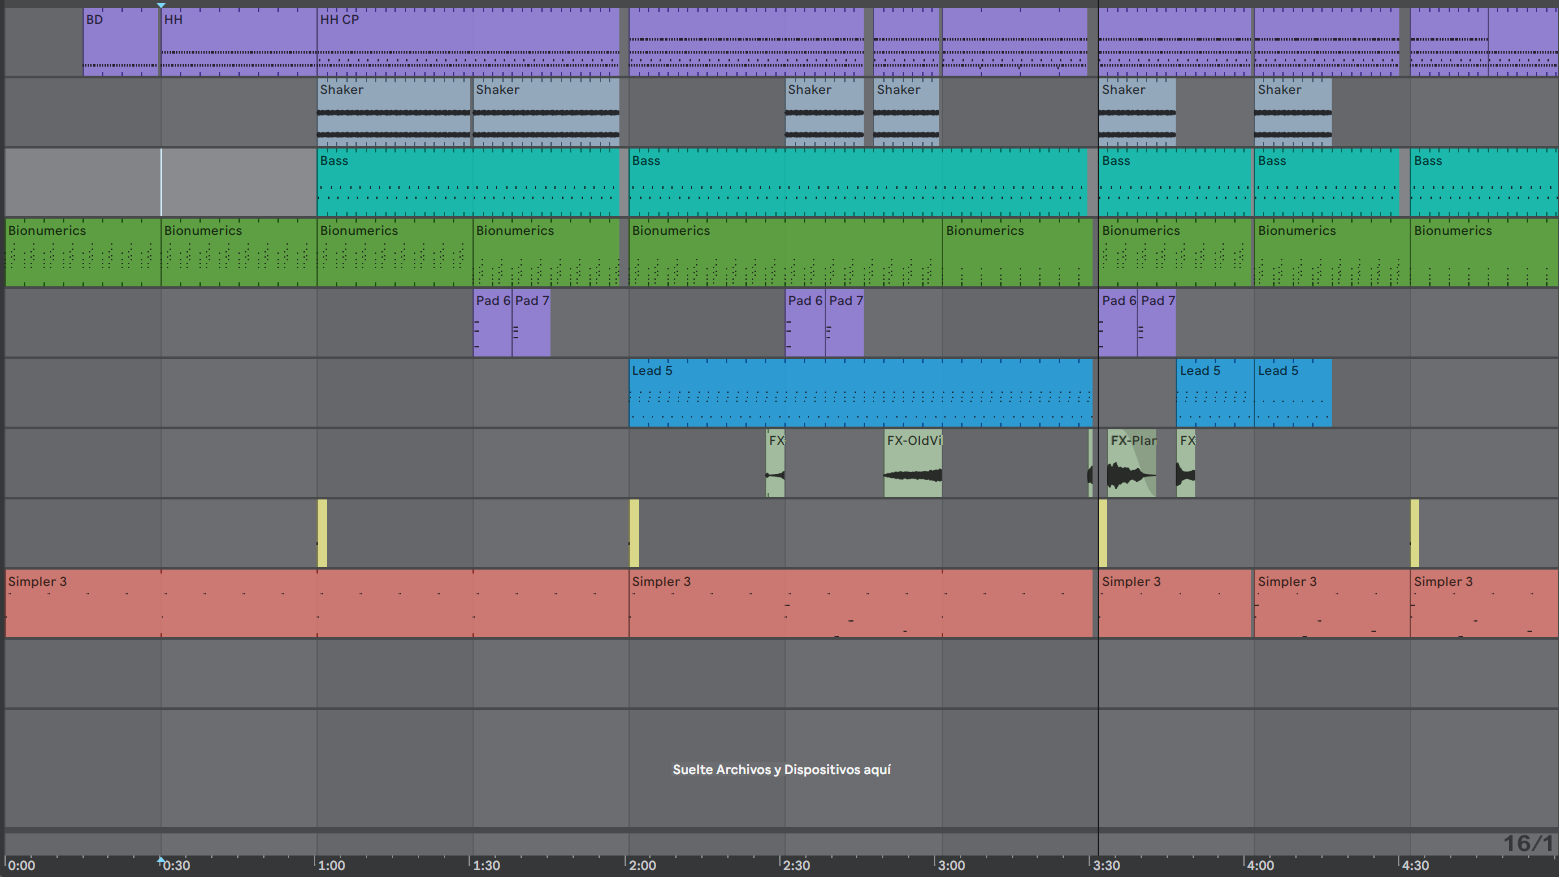Viewport: 1559px width, 877px height.
Task: Select the yellow clip at 2:00
Action: 634,534
